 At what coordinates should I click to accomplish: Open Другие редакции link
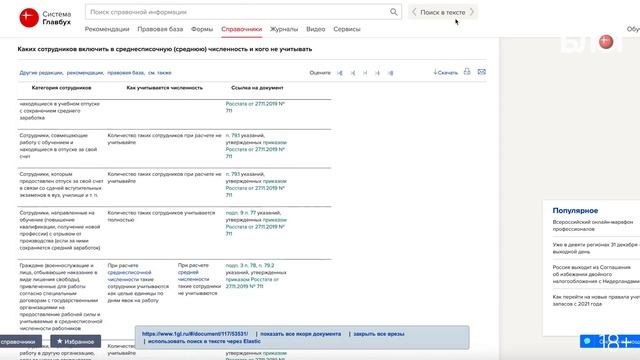41,73
